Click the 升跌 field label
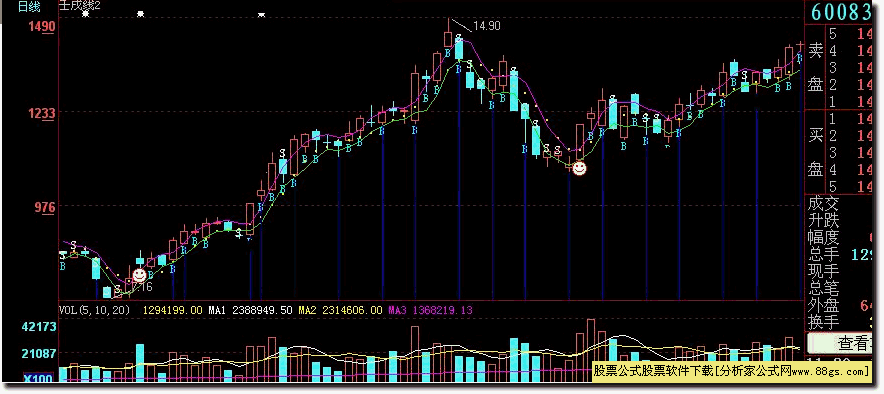 [x=823, y=220]
